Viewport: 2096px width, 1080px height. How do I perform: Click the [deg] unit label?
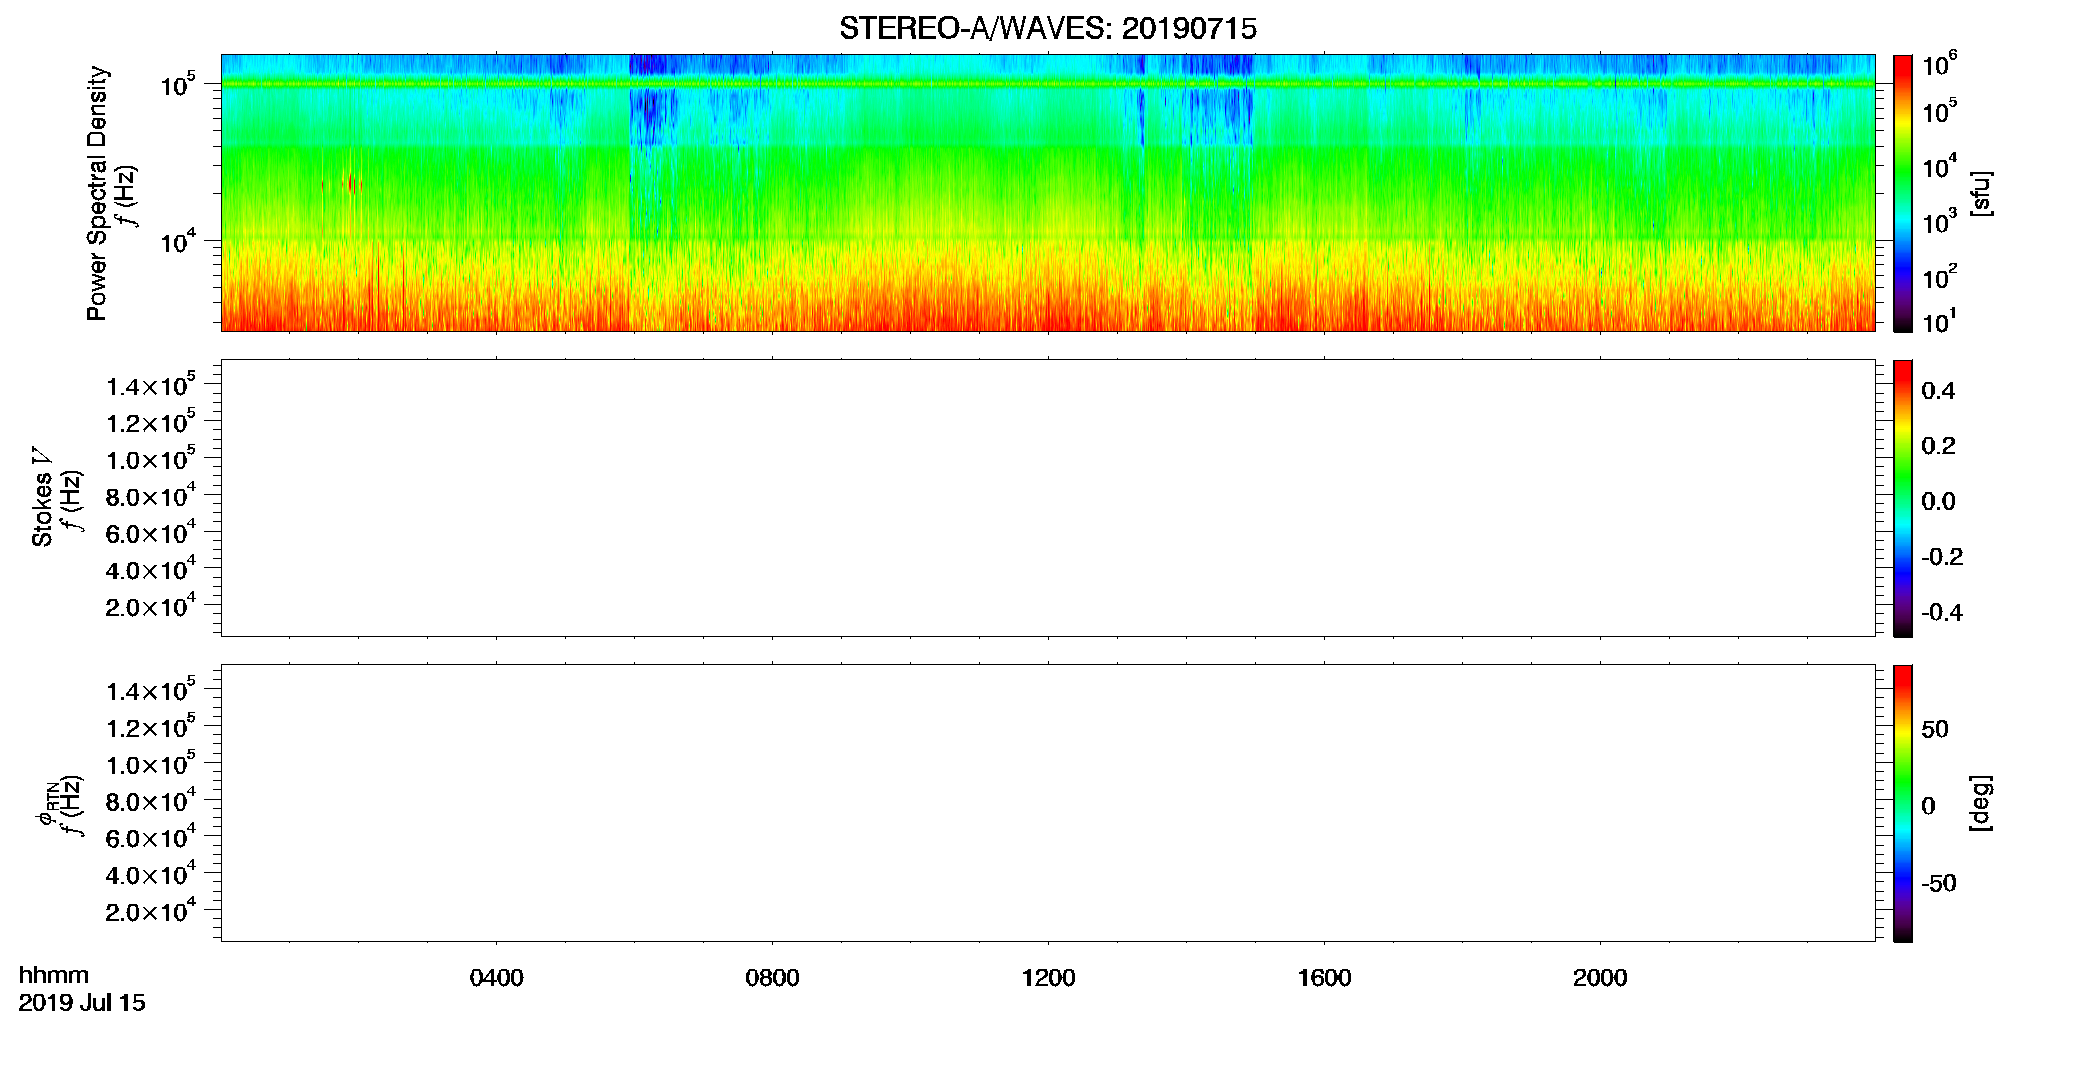tap(1980, 803)
